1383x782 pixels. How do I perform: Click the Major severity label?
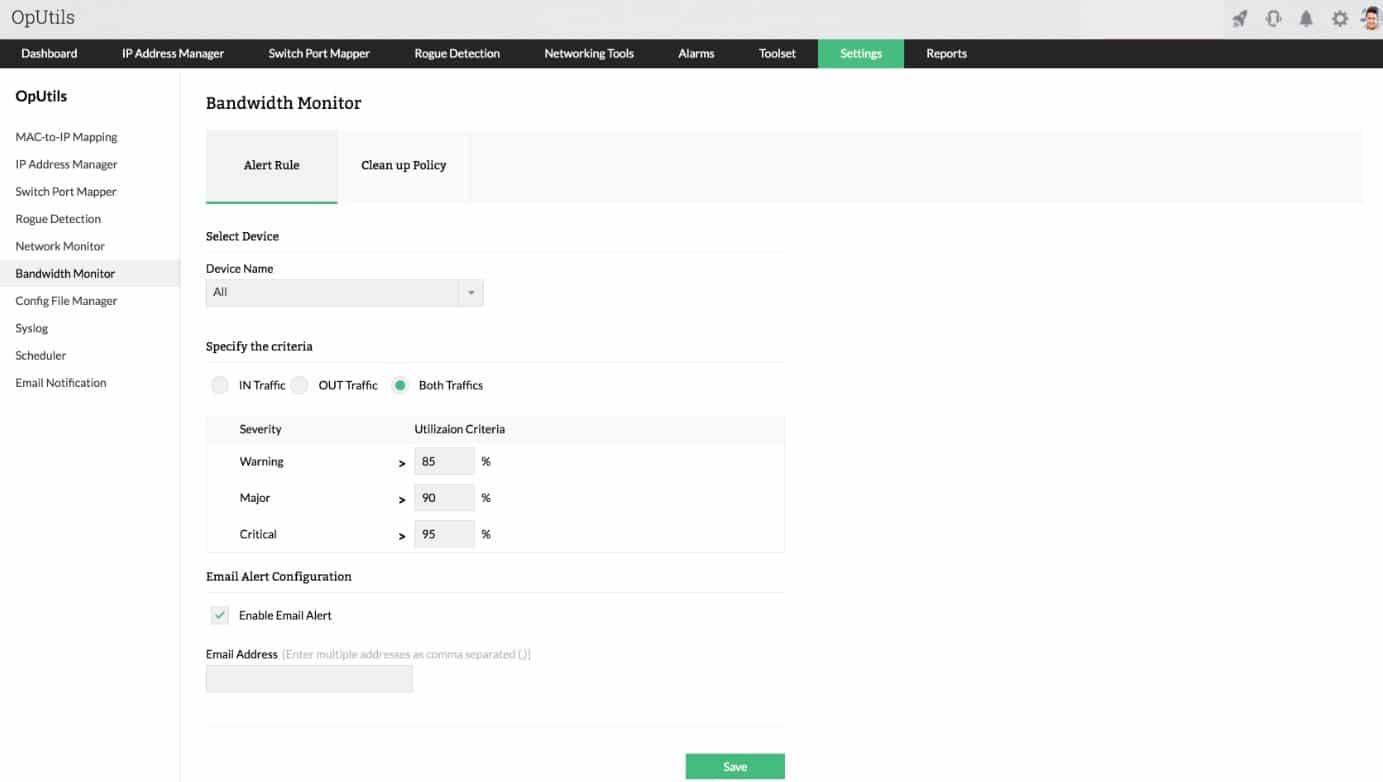(255, 498)
